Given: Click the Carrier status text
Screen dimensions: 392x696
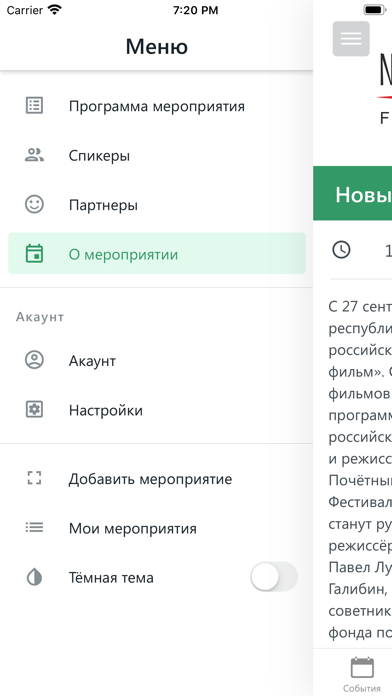Looking at the screenshot, I should [x=25, y=10].
